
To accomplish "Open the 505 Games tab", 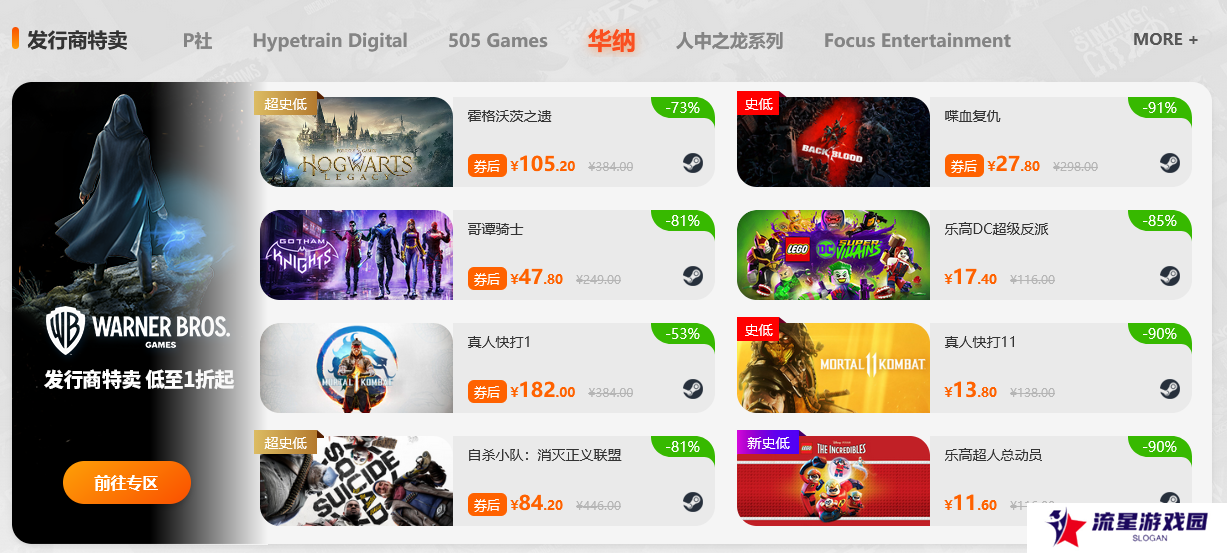I will (498, 41).
